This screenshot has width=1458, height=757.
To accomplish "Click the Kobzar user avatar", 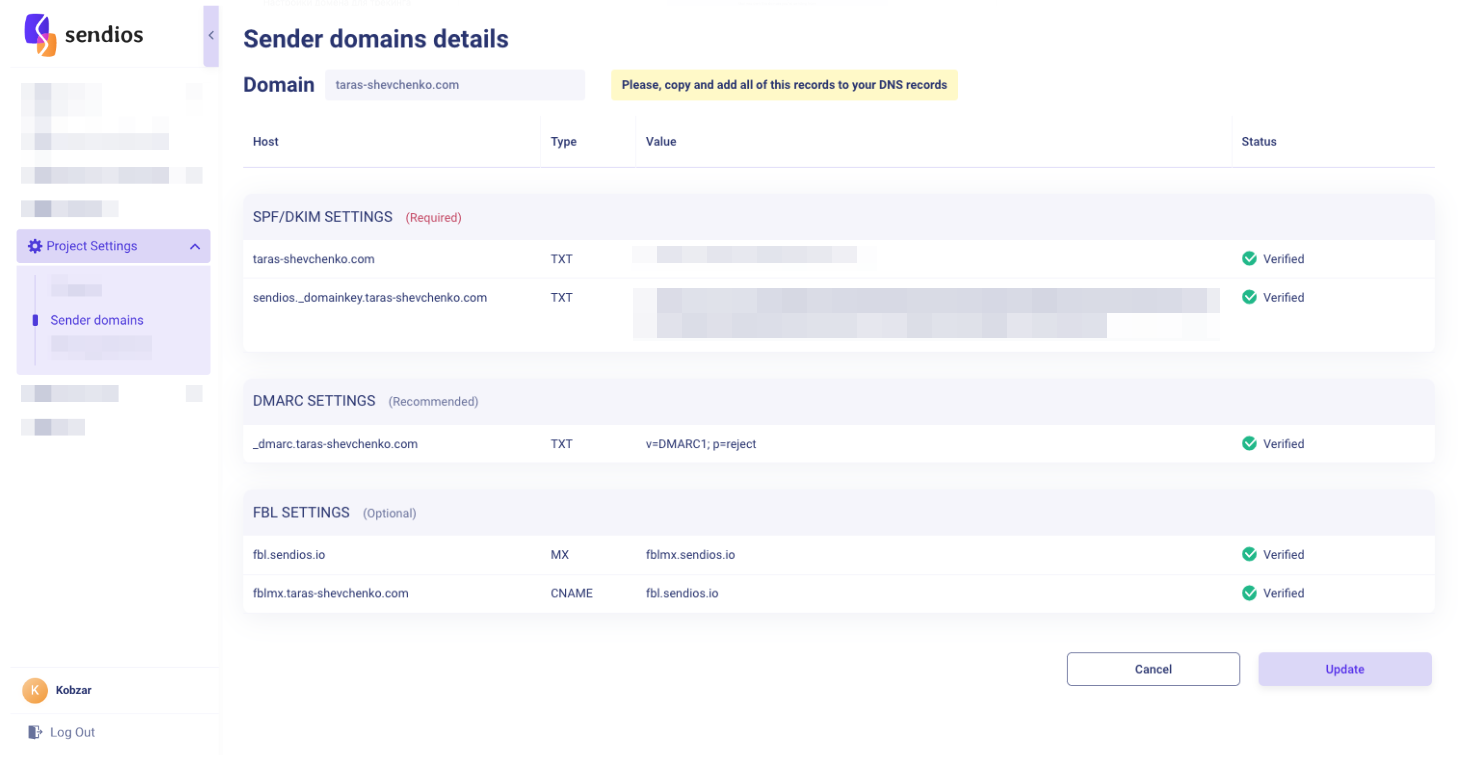I will [35, 690].
